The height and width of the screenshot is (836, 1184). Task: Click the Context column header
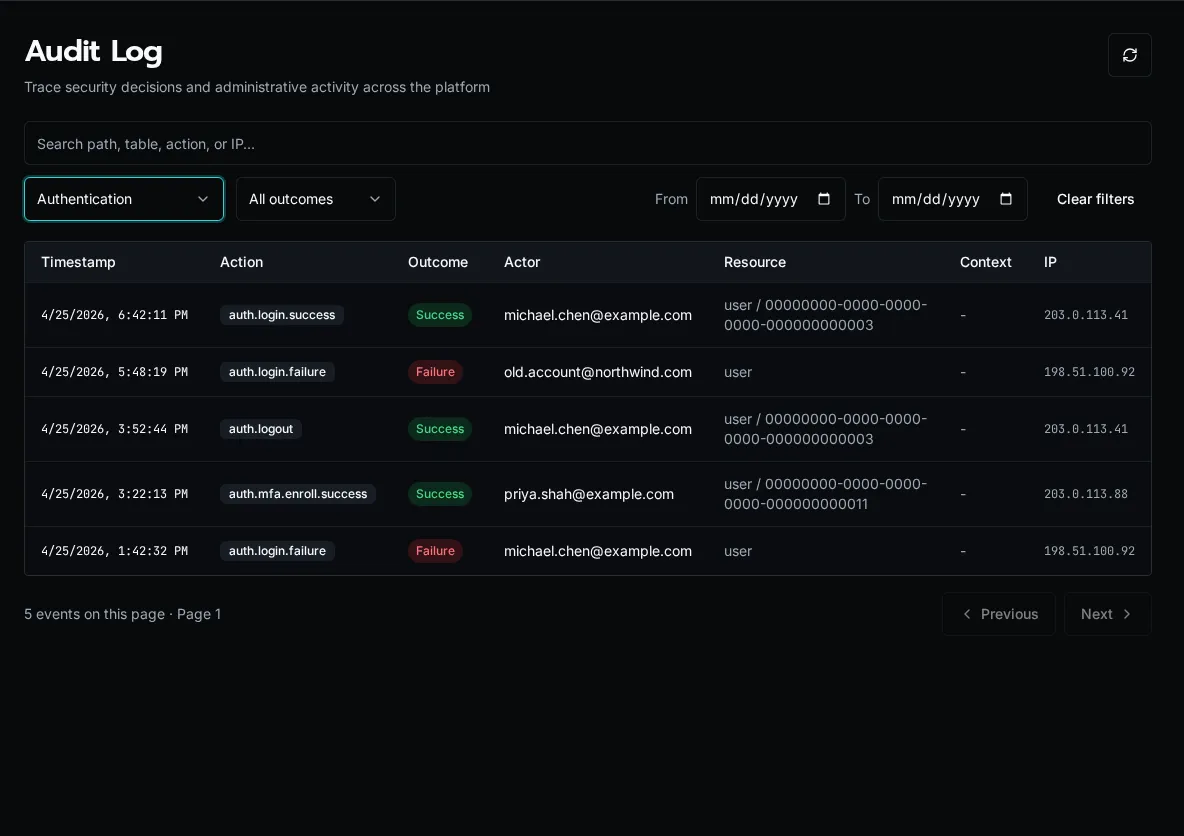click(985, 262)
